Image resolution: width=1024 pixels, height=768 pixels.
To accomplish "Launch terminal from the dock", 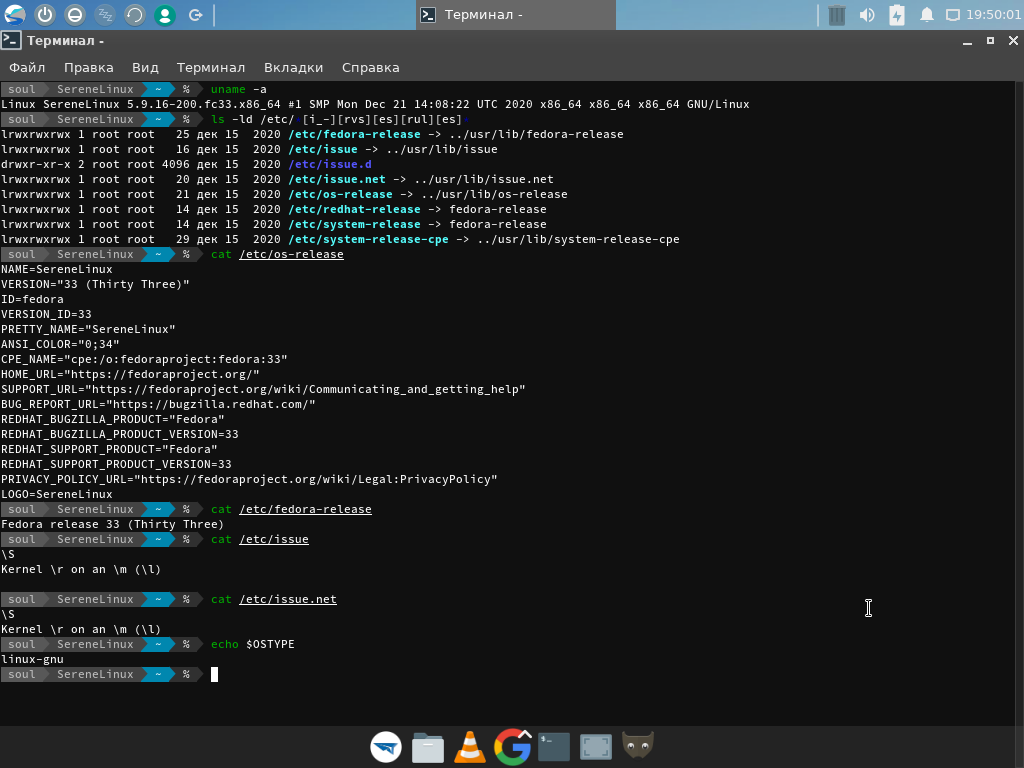I will click(x=554, y=747).
